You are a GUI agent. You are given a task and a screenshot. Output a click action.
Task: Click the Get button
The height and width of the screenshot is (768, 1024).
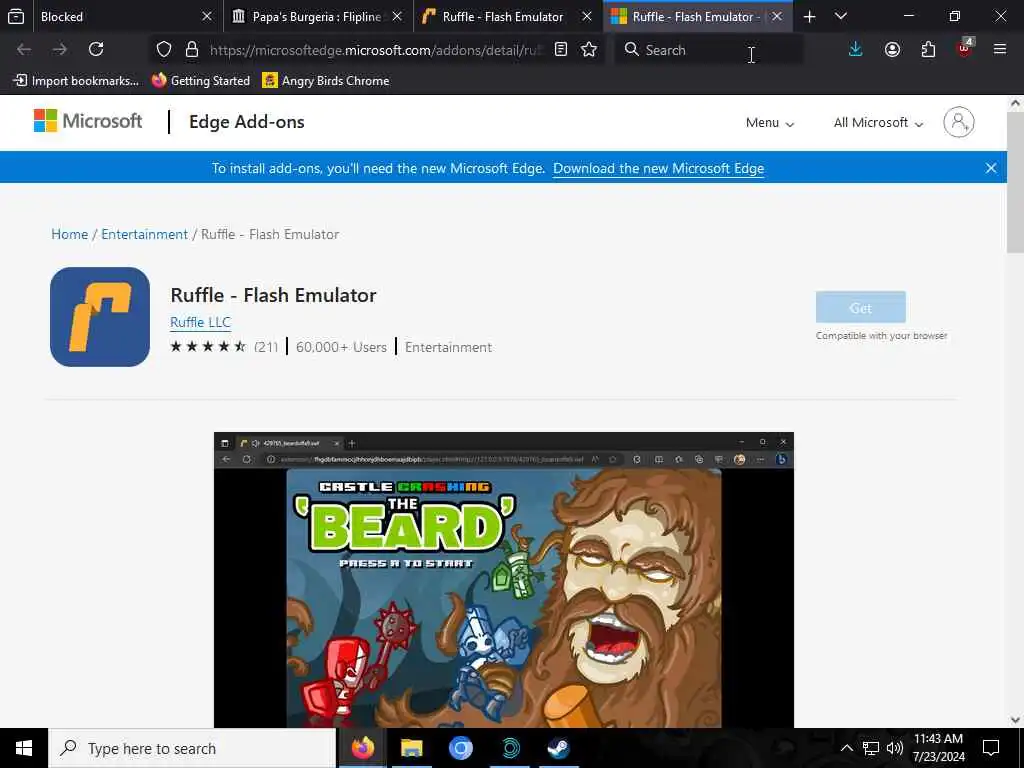tap(860, 308)
